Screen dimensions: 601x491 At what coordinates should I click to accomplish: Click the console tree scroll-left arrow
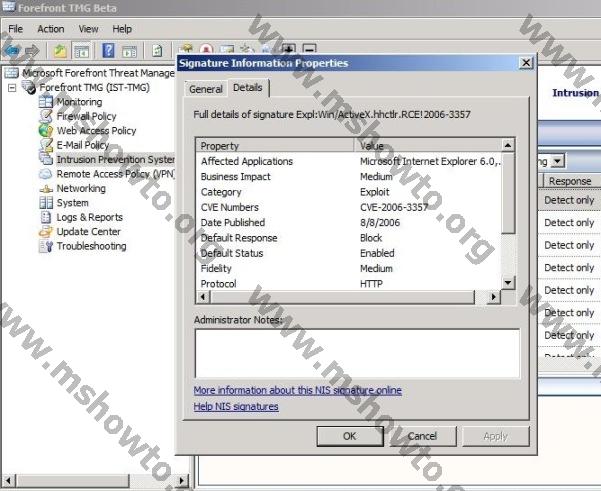[8, 480]
